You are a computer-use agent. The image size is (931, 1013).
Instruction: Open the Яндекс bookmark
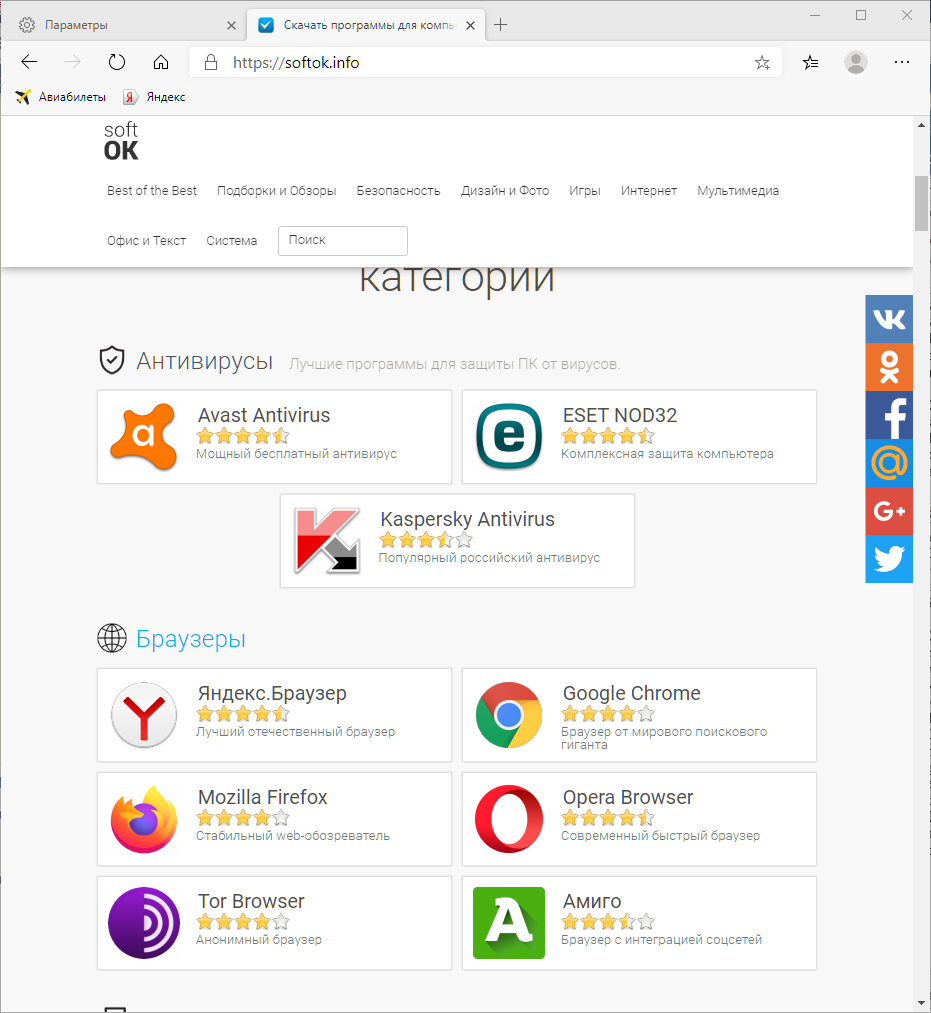tap(154, 97)
